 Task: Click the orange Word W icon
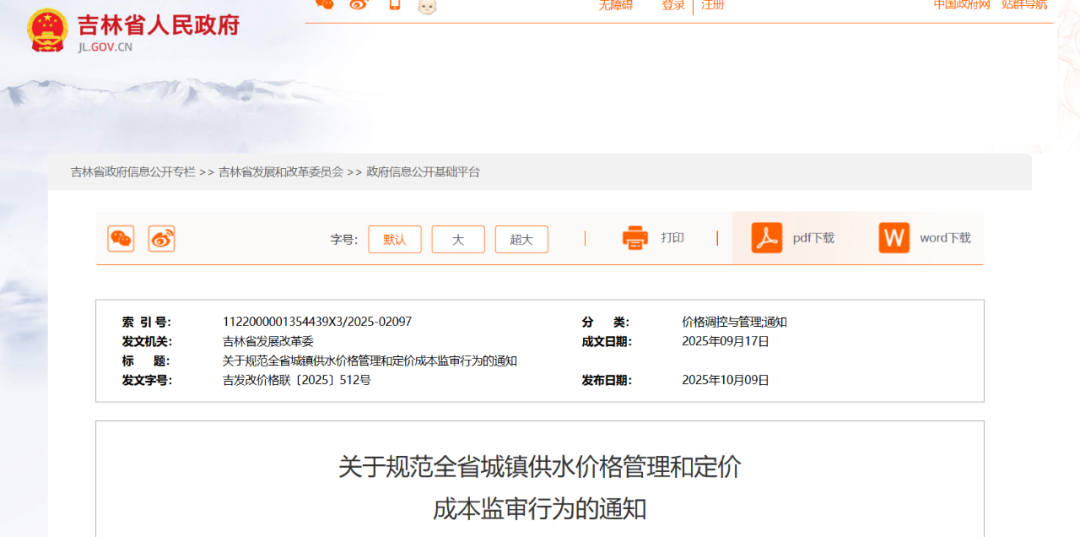893,238
